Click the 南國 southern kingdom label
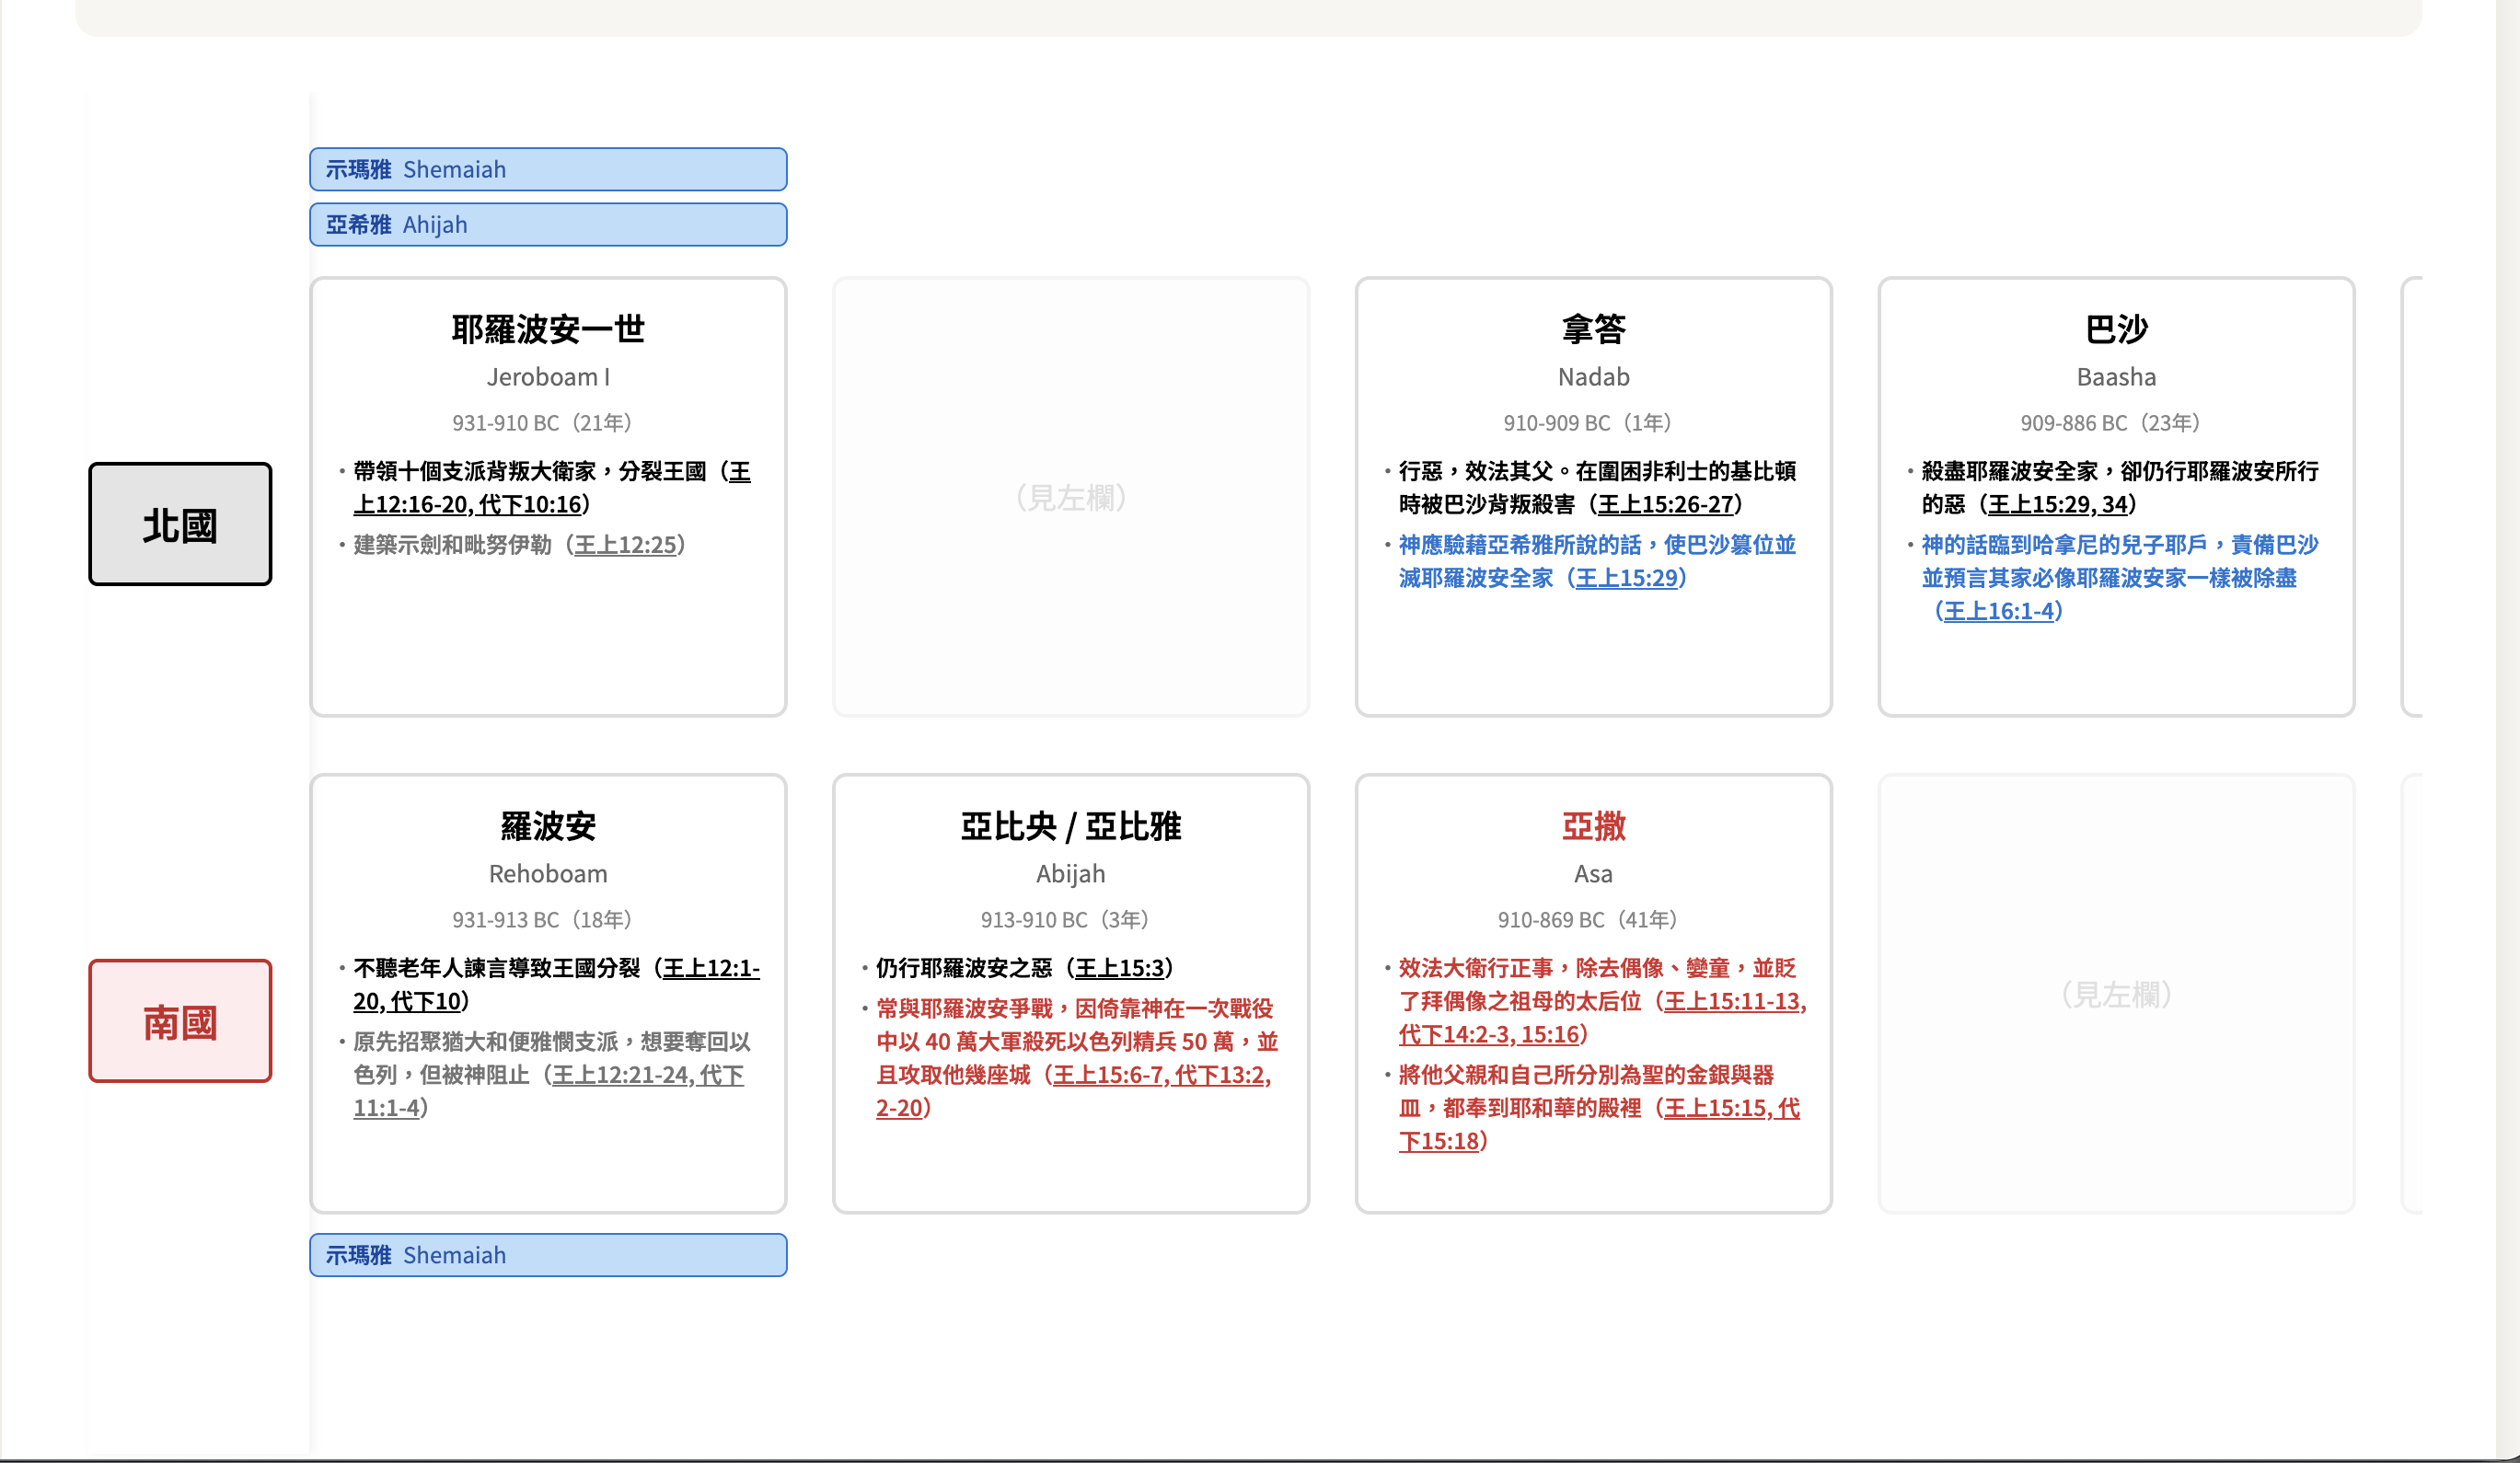The width and height of the screenshot is (2520, 1463). [180, 1021]
